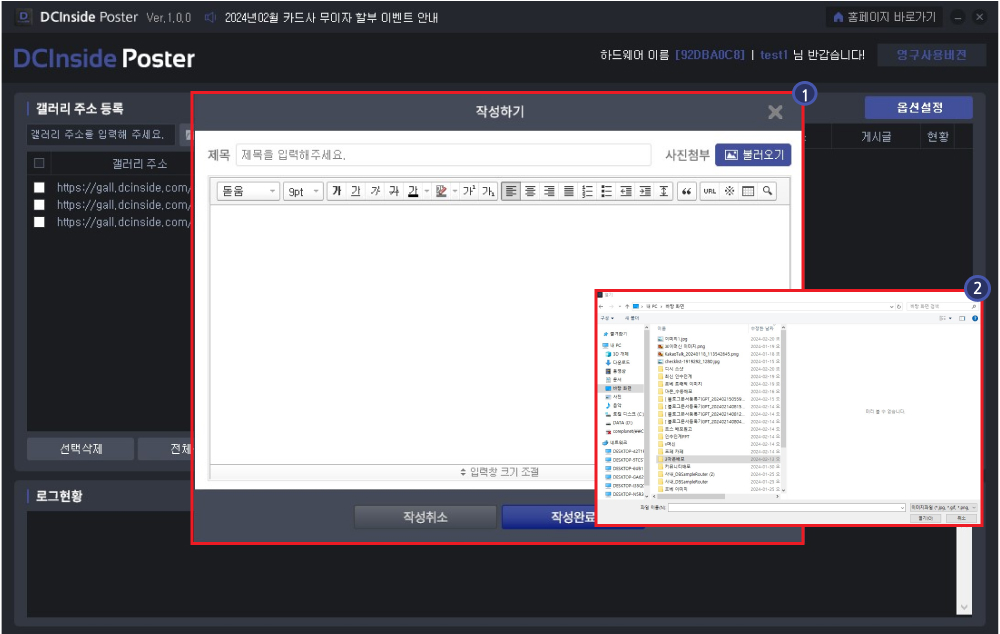Apply subscript formatting
This screenshot has width=1000, height=634.
click(x=489, y=191)
